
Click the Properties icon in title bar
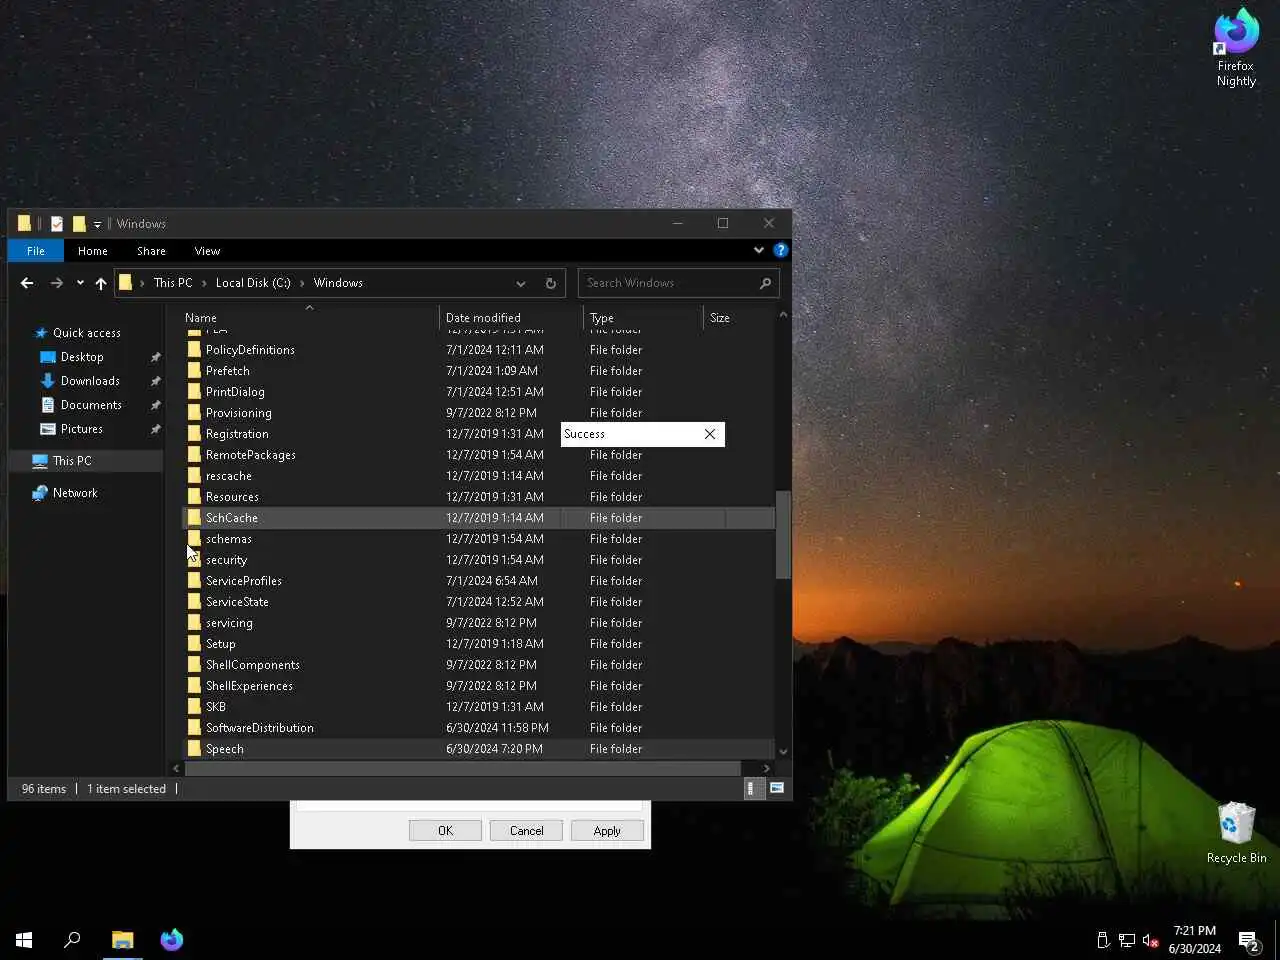click(57, 224)
